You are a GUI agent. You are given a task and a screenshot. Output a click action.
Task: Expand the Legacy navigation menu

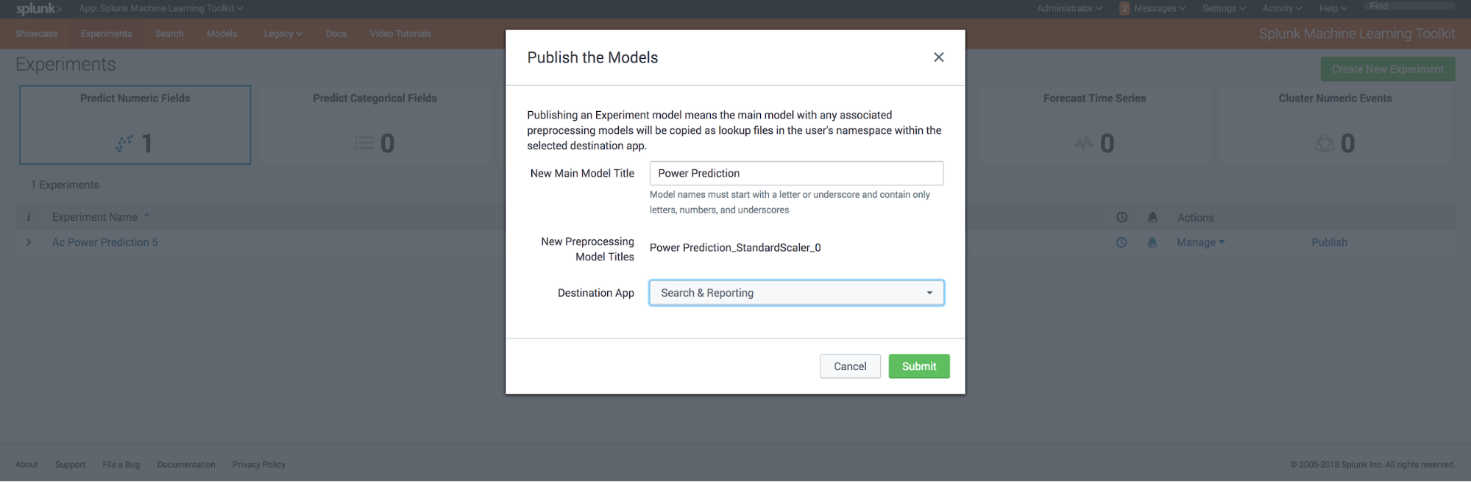click(x=283, y=34)
